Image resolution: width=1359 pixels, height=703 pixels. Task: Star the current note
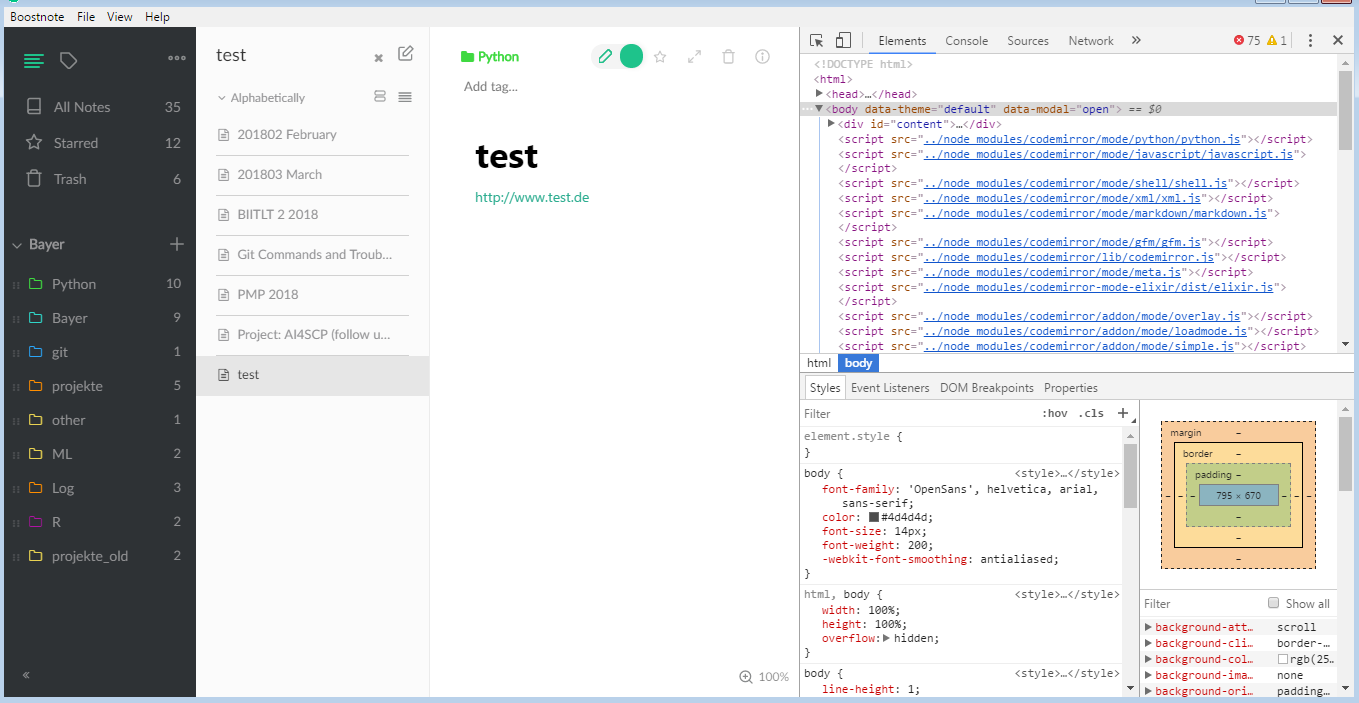point(660,57)
